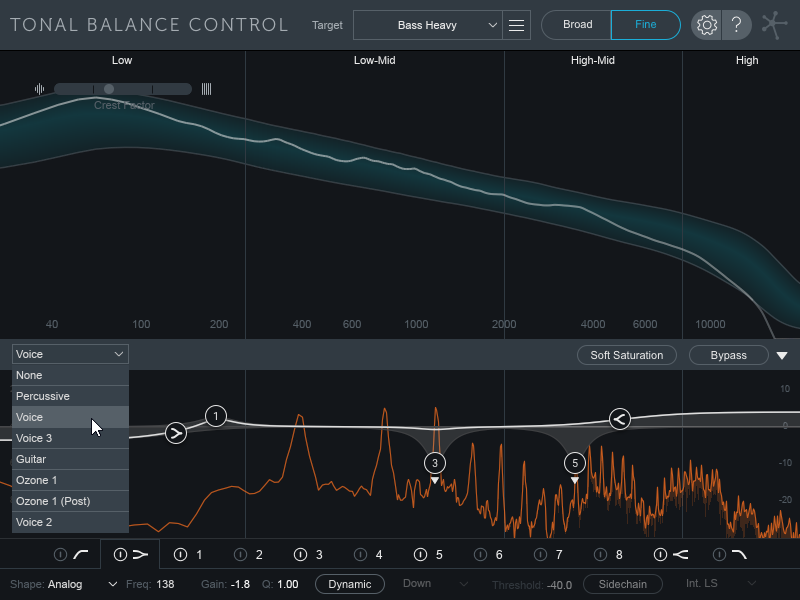Open the Int. LS sidechain dropdown
This screenshot has width=800, height=600.
tap(720, 584)
